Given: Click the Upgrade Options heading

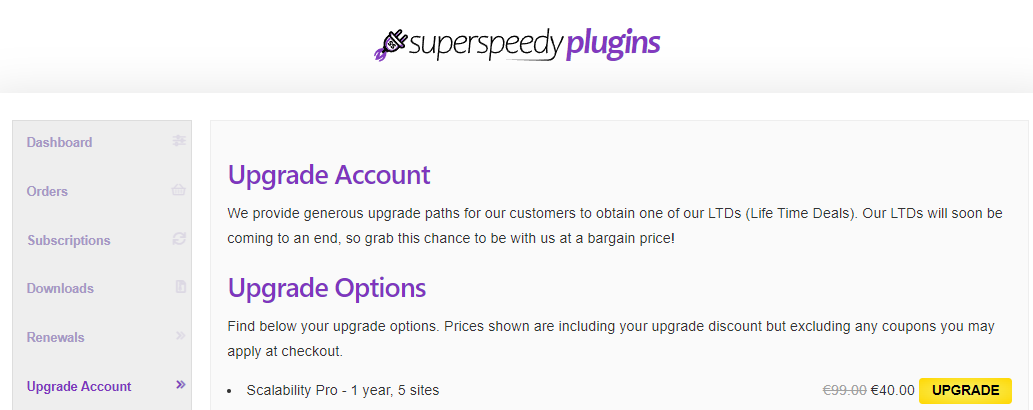Looking at the screenshot, I should (327, 288).
